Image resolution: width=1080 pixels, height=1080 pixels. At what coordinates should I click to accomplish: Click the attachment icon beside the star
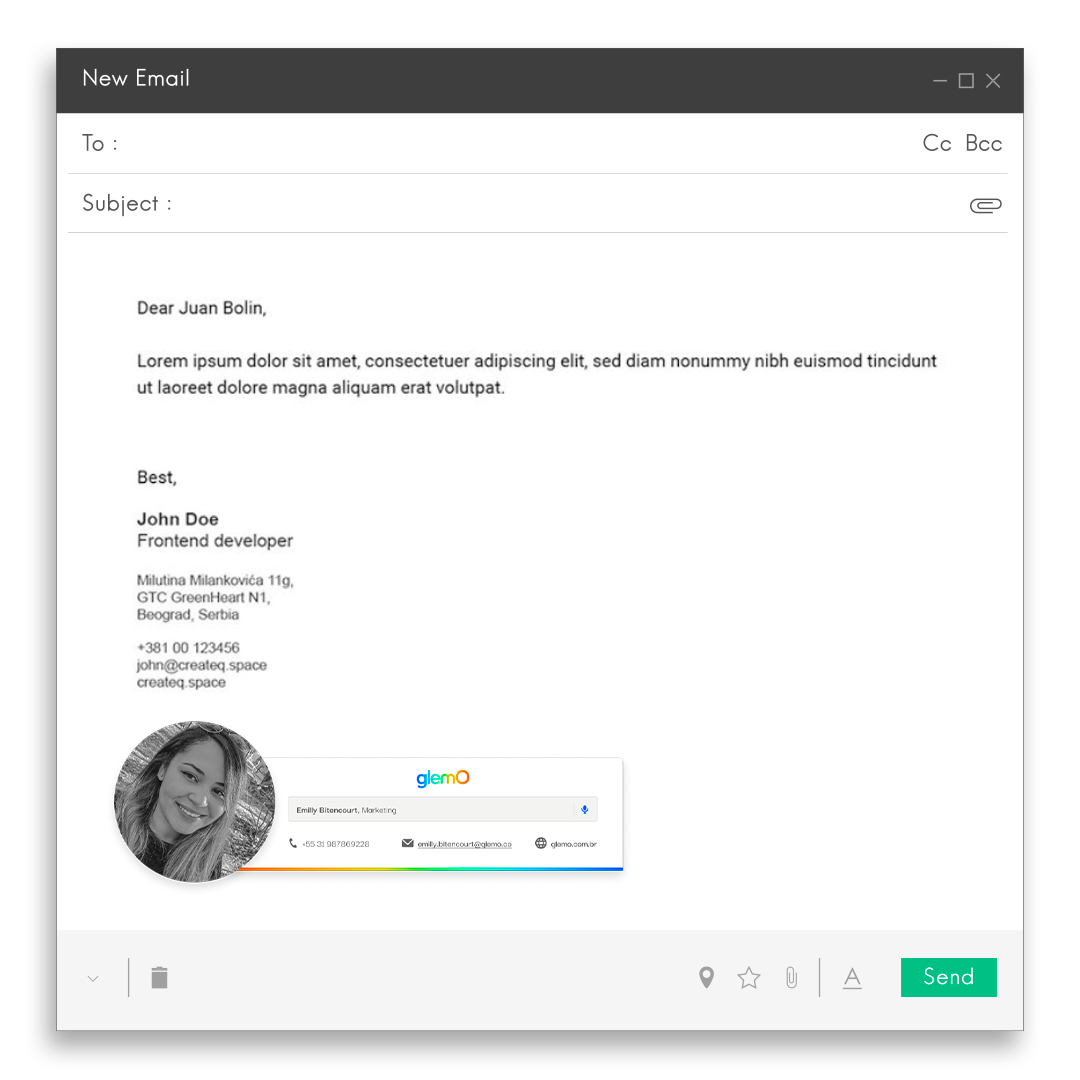tap(791, 978)
